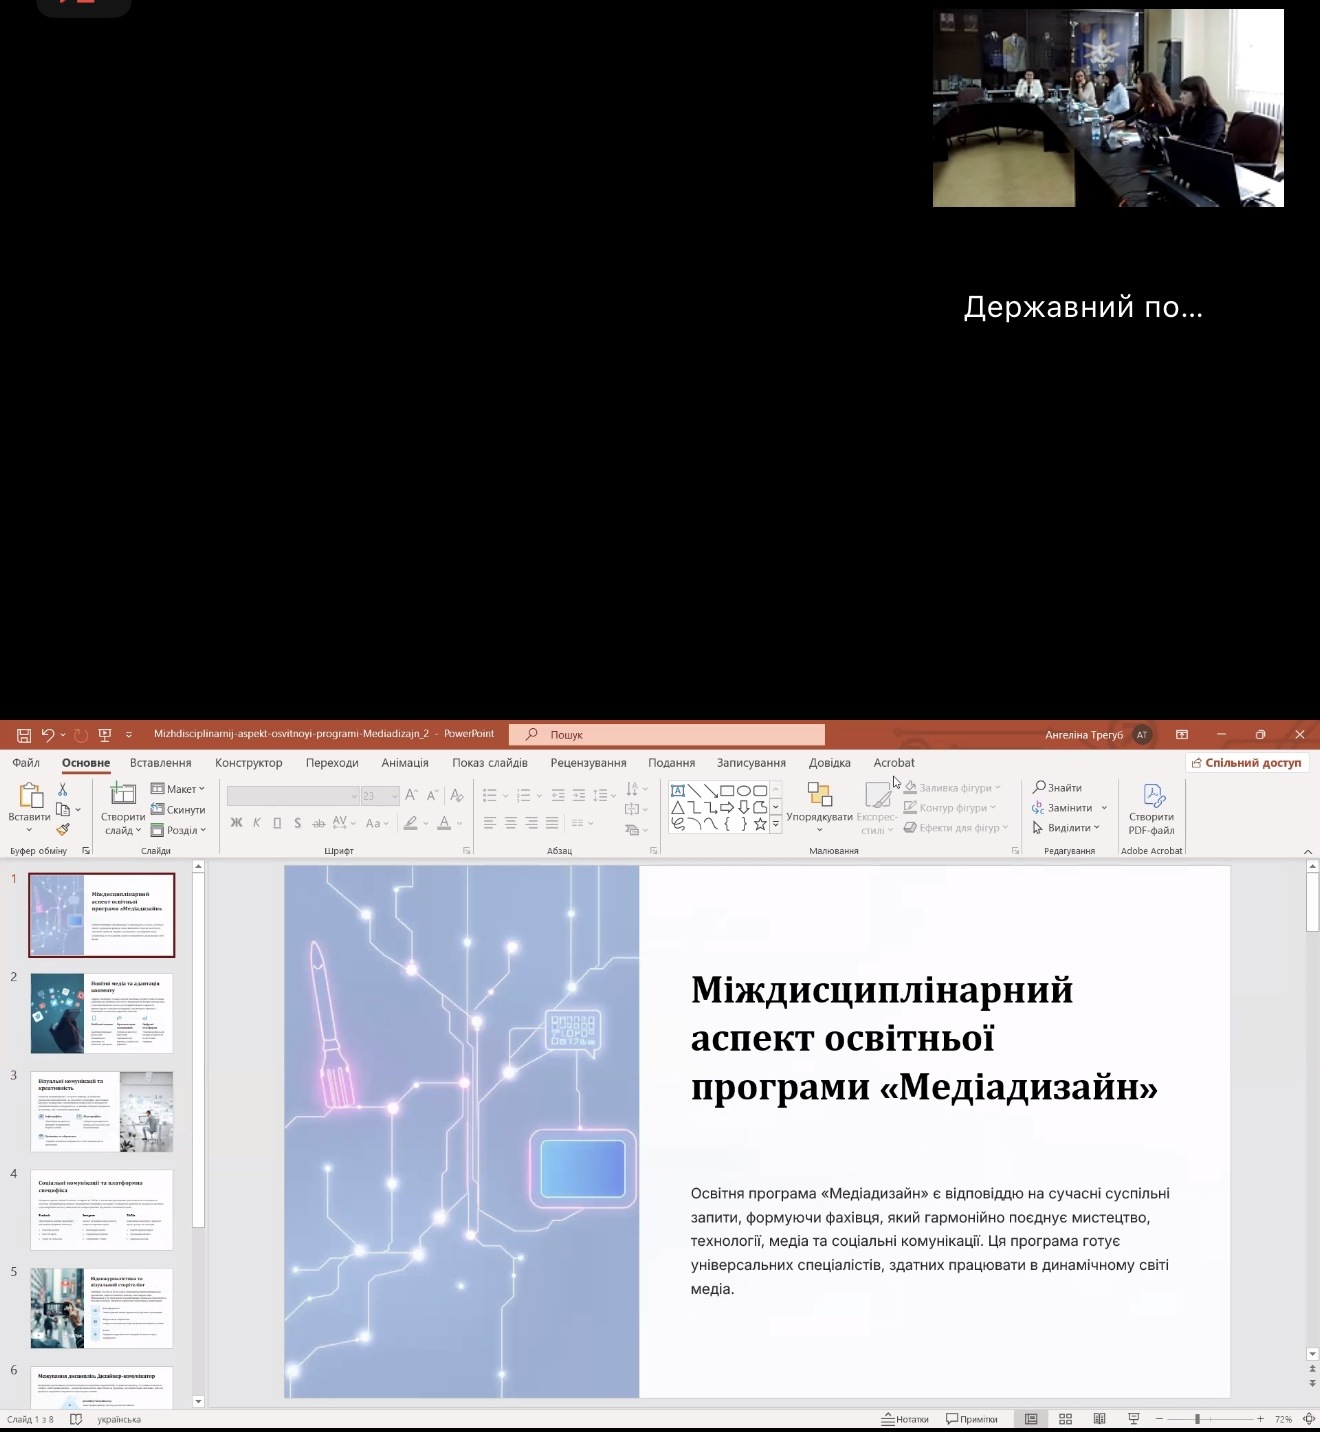Click the Cut scissors icon
Screen dimensions: 1320x1432
point(63,790)
